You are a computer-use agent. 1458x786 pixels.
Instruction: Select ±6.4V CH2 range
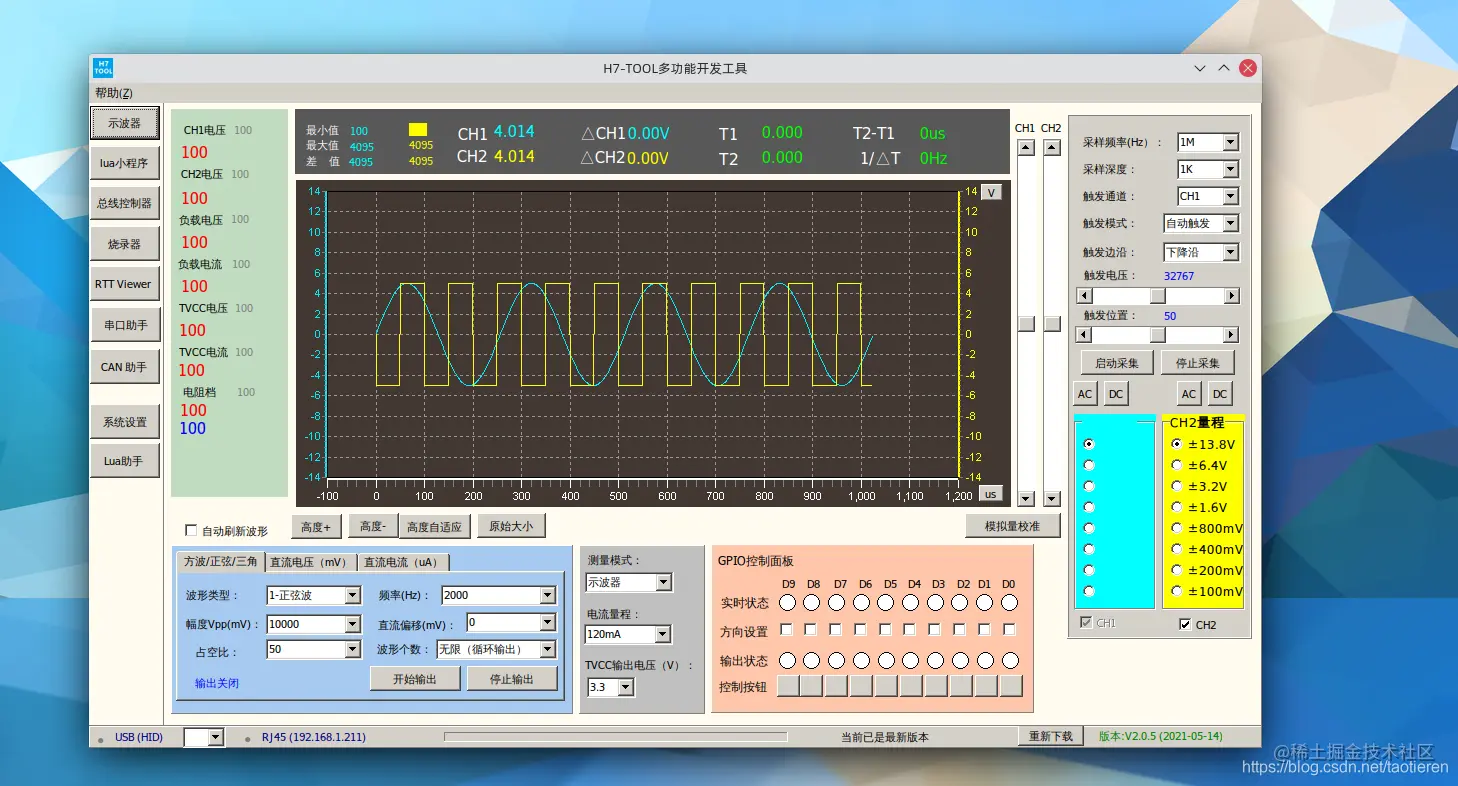point(1177,465)
